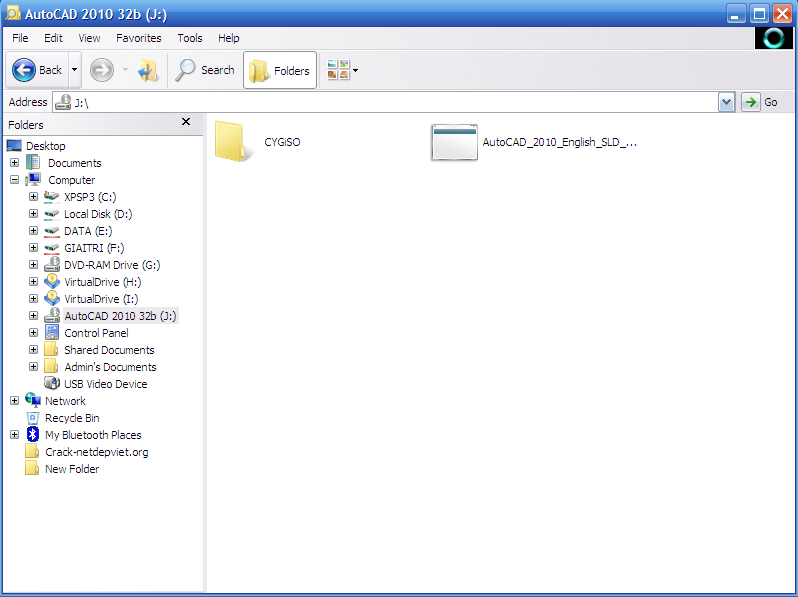Click the Go button

point(760,102)
